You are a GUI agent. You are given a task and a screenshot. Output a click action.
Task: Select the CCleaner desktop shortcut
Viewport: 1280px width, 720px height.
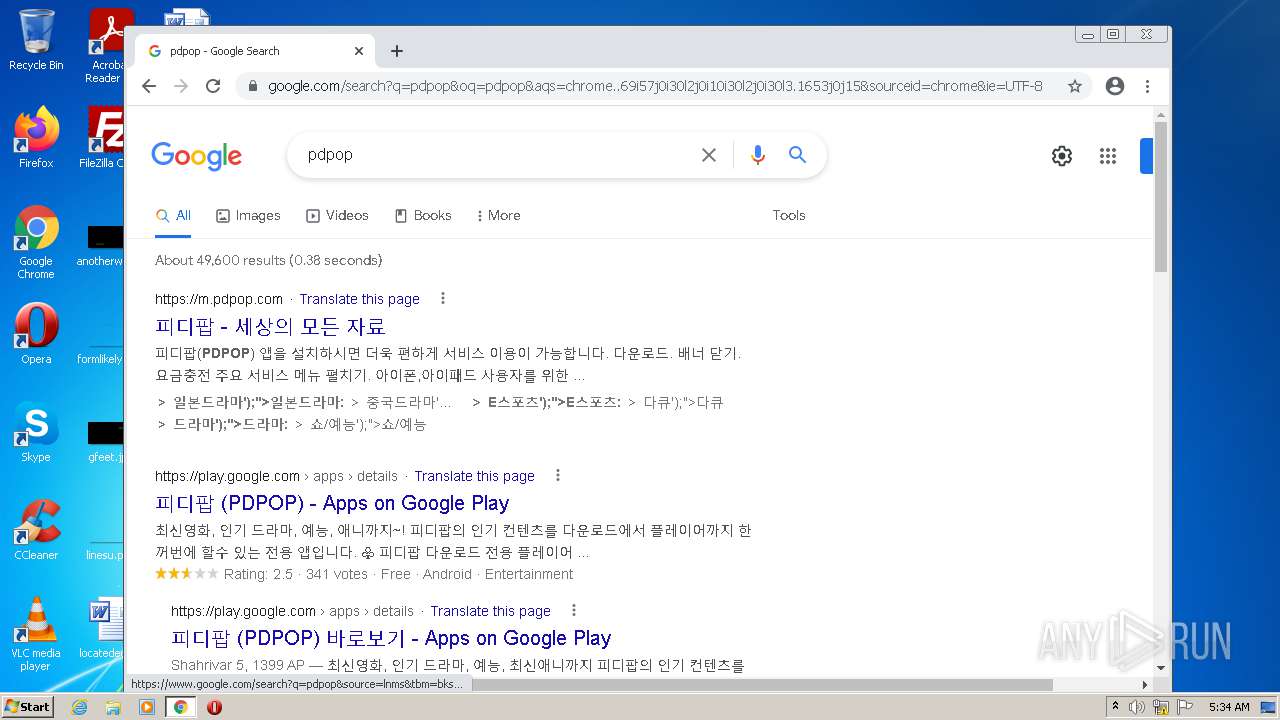36,530
